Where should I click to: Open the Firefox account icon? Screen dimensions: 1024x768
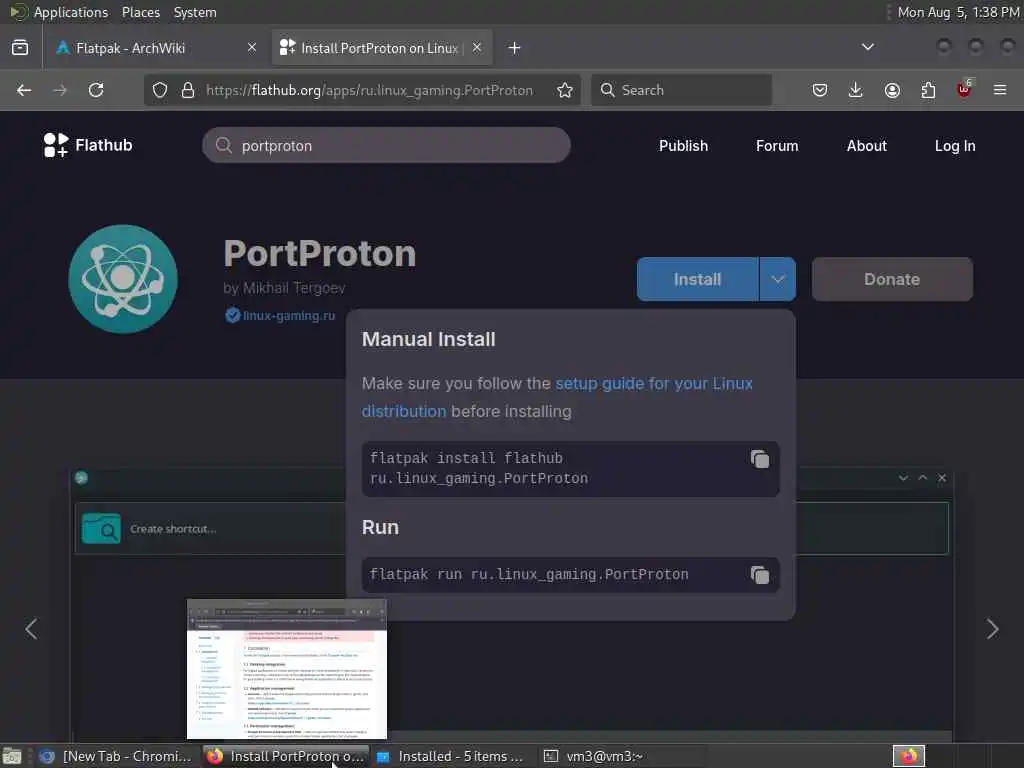892,90
